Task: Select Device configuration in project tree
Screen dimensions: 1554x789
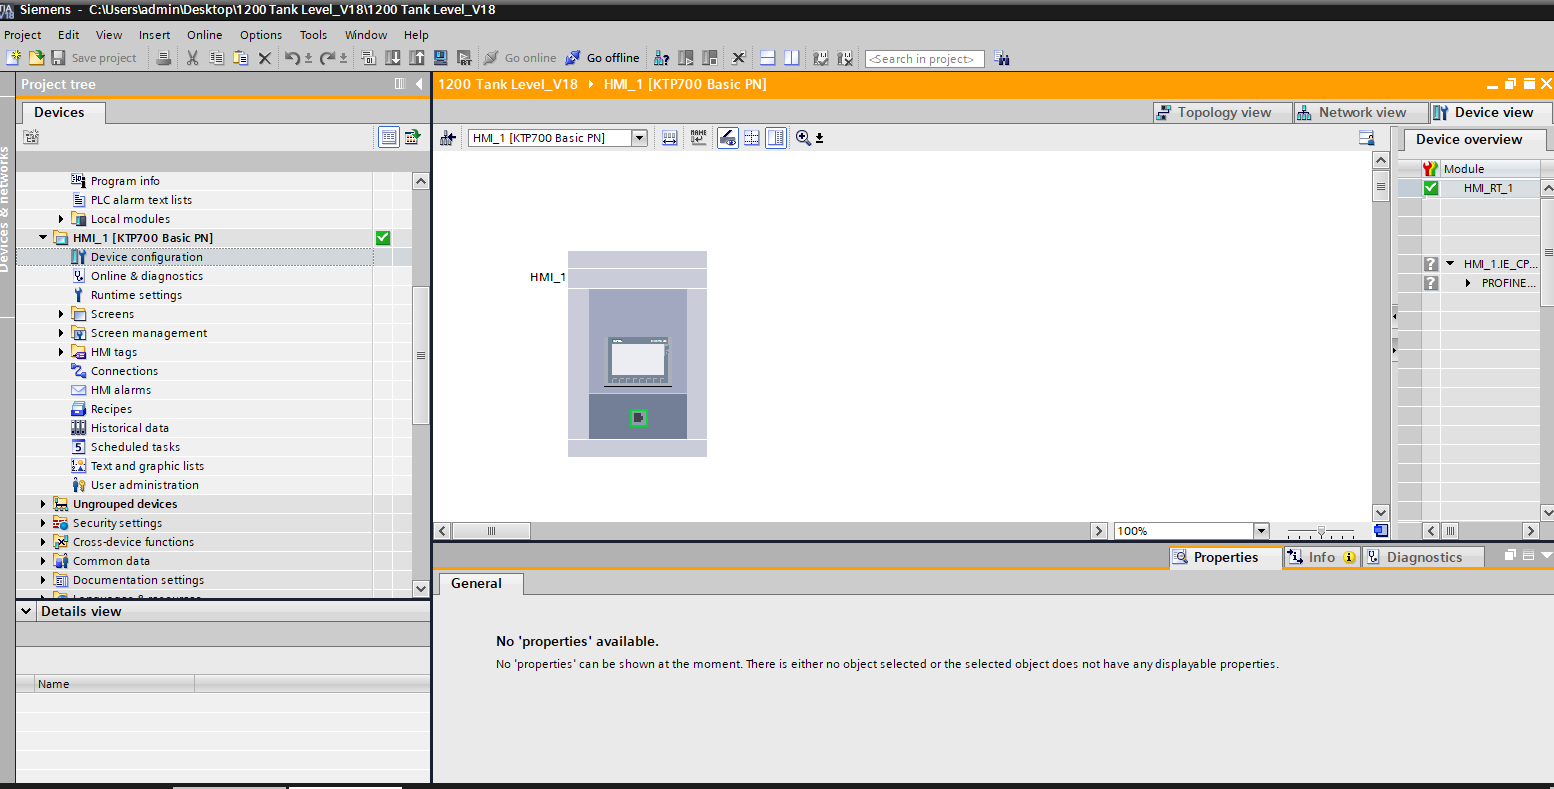Action: pos(147,257)
